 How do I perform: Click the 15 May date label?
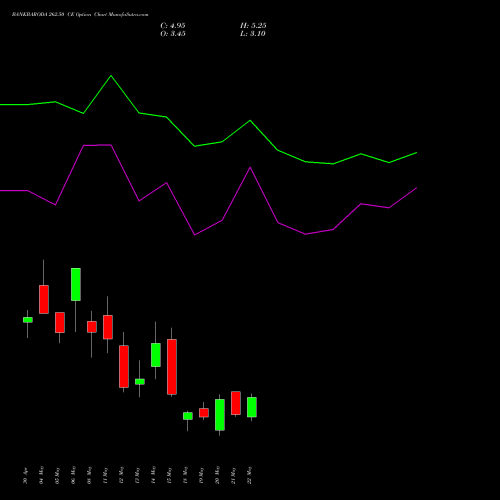pyautogui.click(x=170, y=476)
